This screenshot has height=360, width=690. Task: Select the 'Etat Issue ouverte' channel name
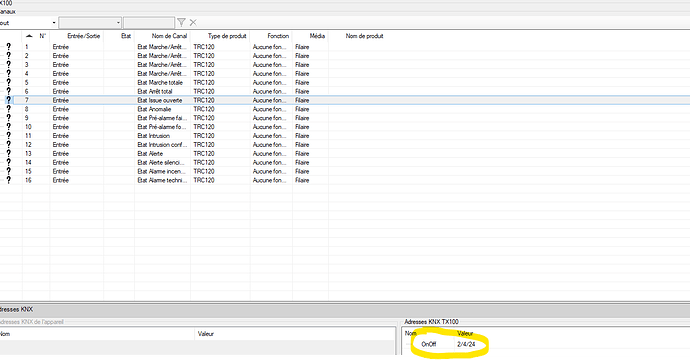(x=159, y=100)
